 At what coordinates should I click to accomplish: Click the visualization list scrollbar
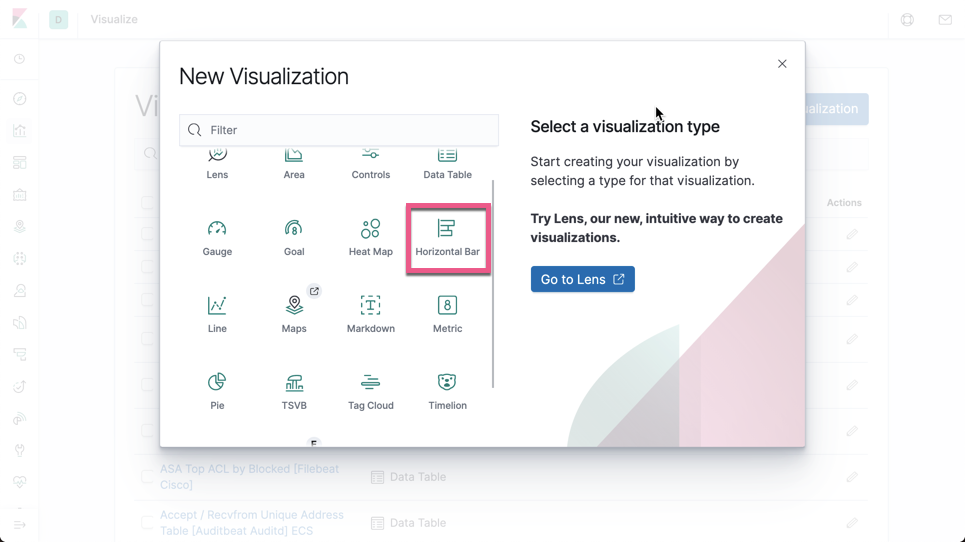pyautogui.click(x=493, y=284)
